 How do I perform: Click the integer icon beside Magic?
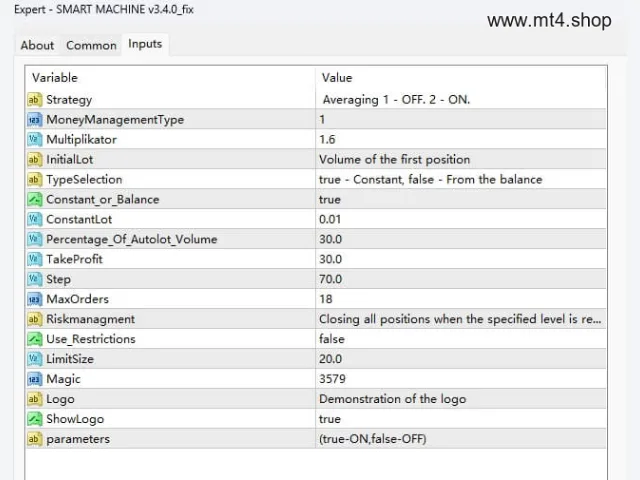[x=35, y=379]
